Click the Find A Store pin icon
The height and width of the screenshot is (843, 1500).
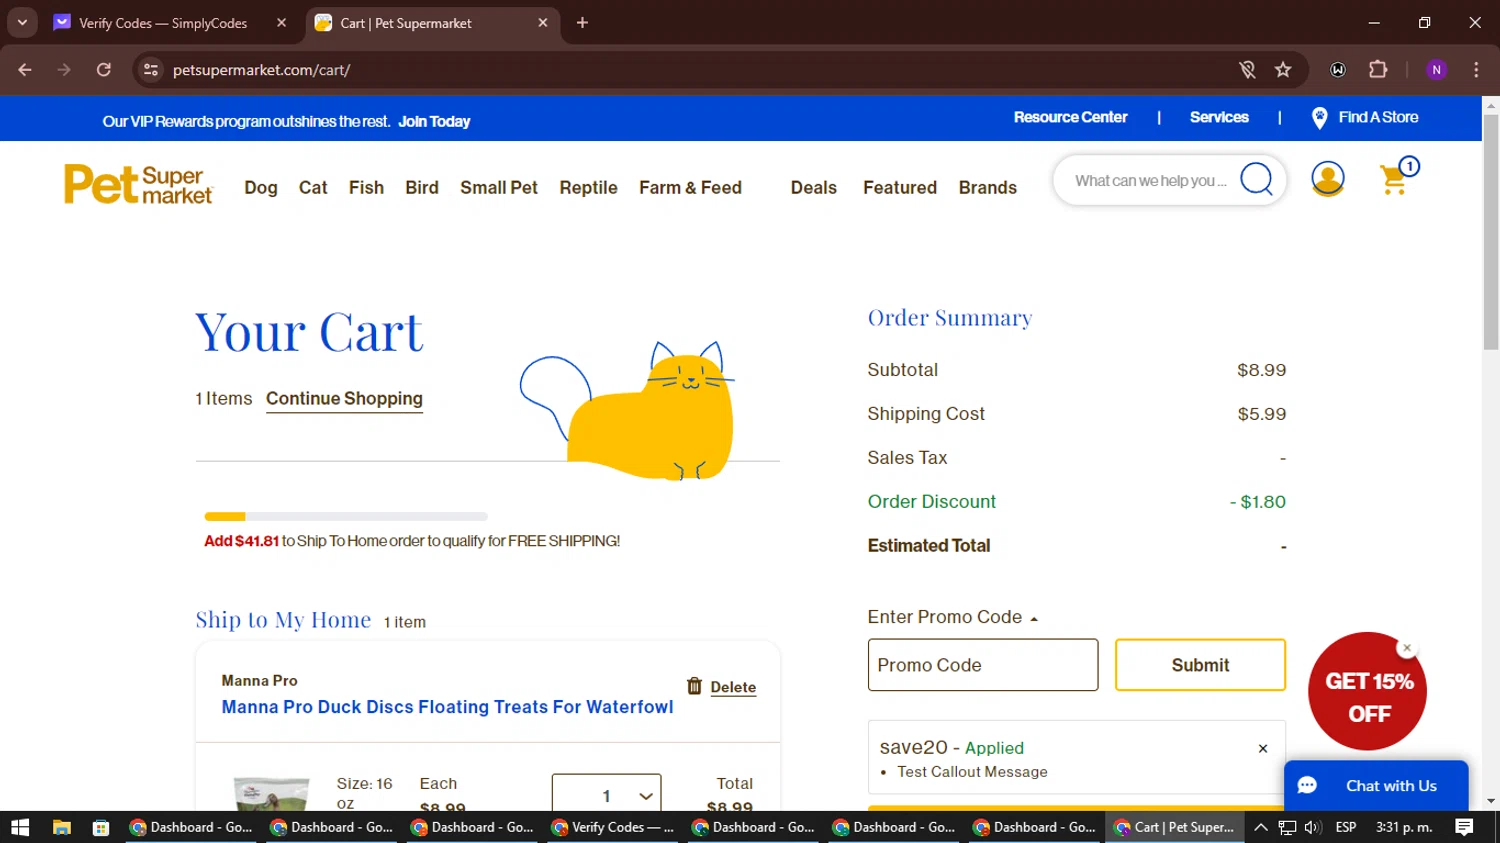tap(1319, 118)
